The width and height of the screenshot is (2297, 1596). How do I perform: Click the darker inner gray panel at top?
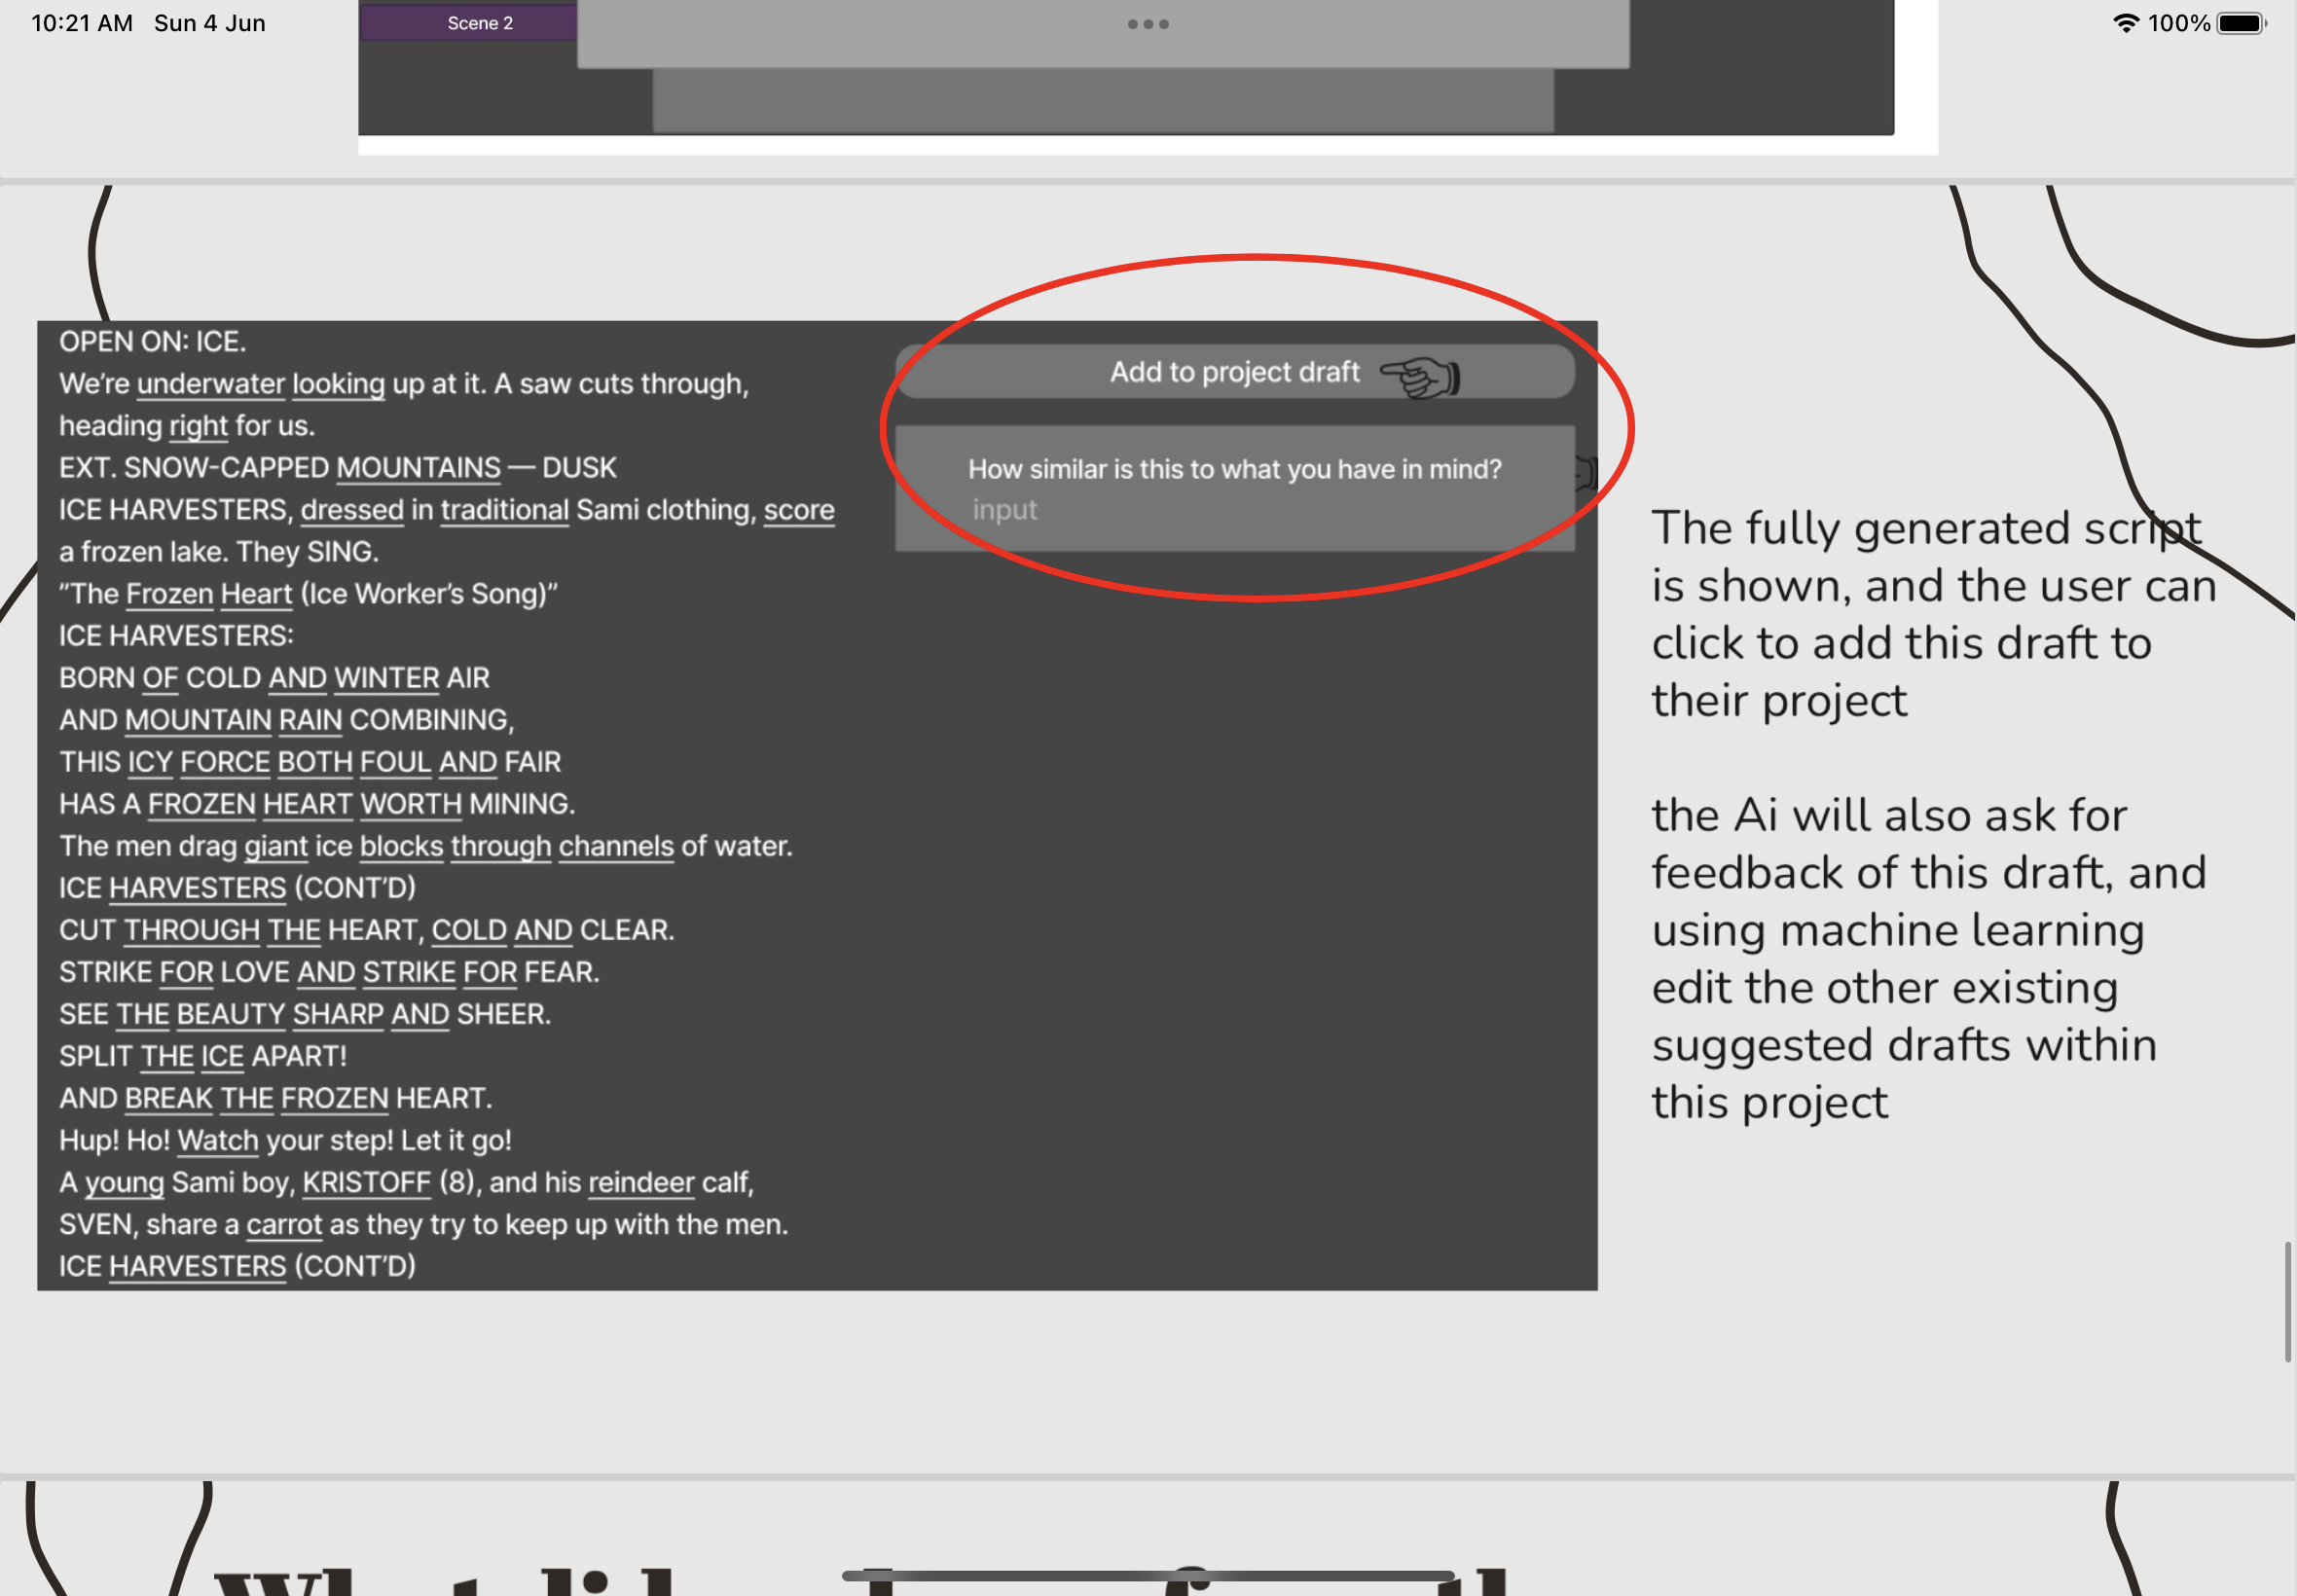pyautogui.click(x=1100, y=100)
